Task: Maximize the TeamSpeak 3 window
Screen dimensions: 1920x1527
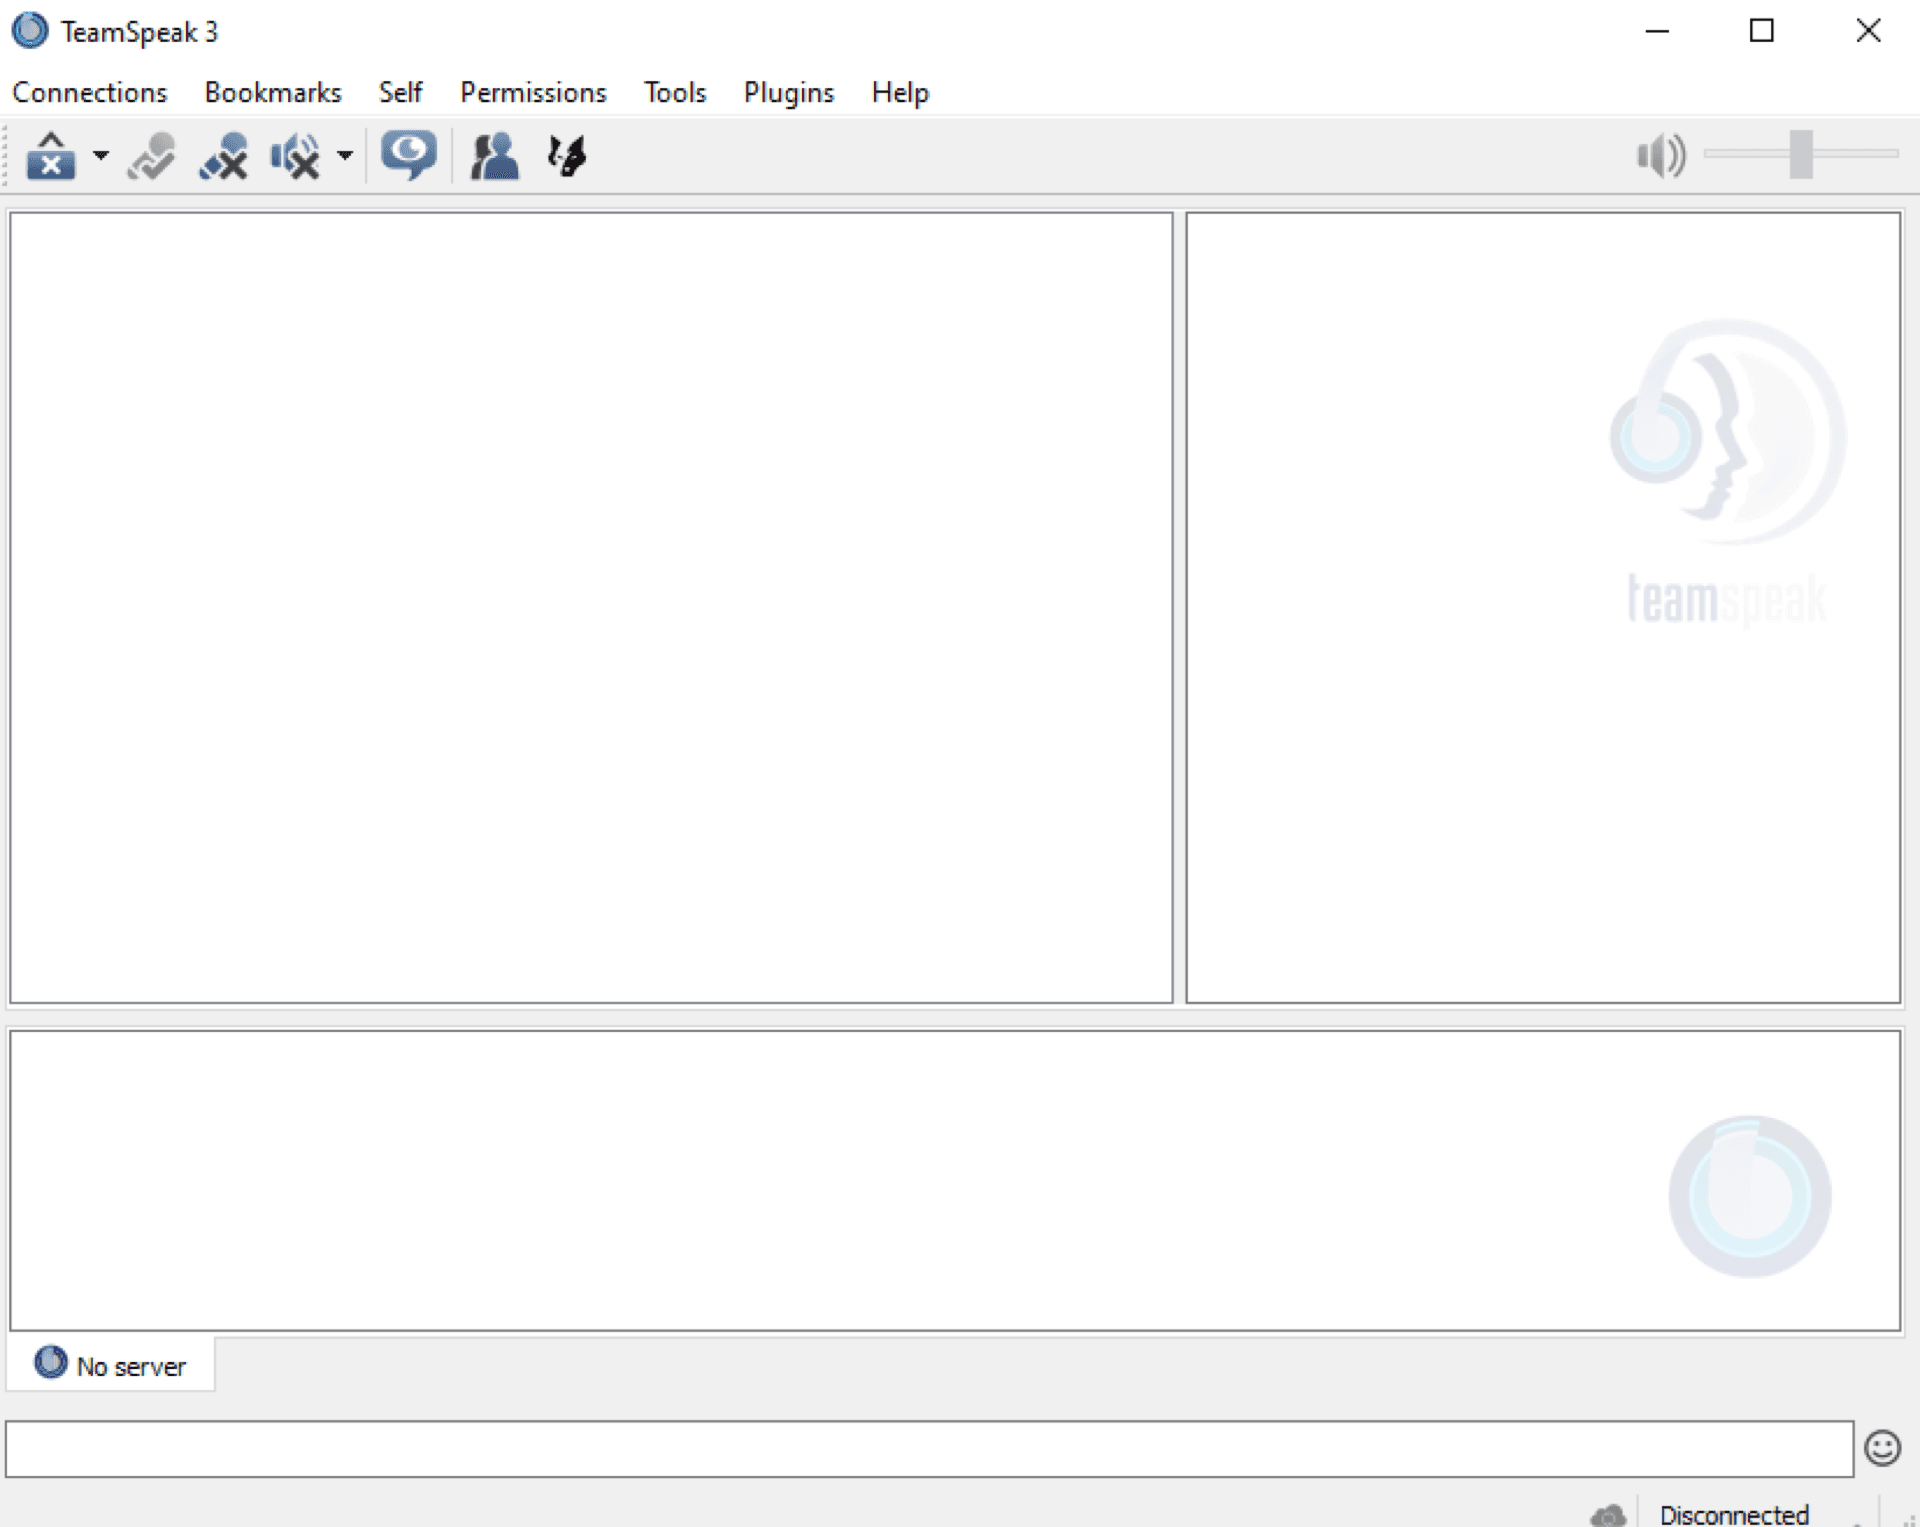Action: tap(1762, 31)
